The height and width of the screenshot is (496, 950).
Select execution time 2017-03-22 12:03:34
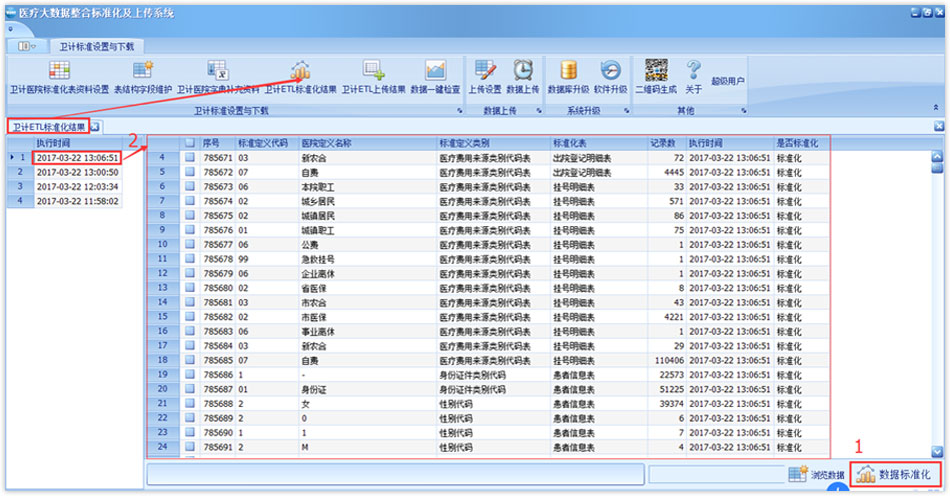[x=77, y=187]
